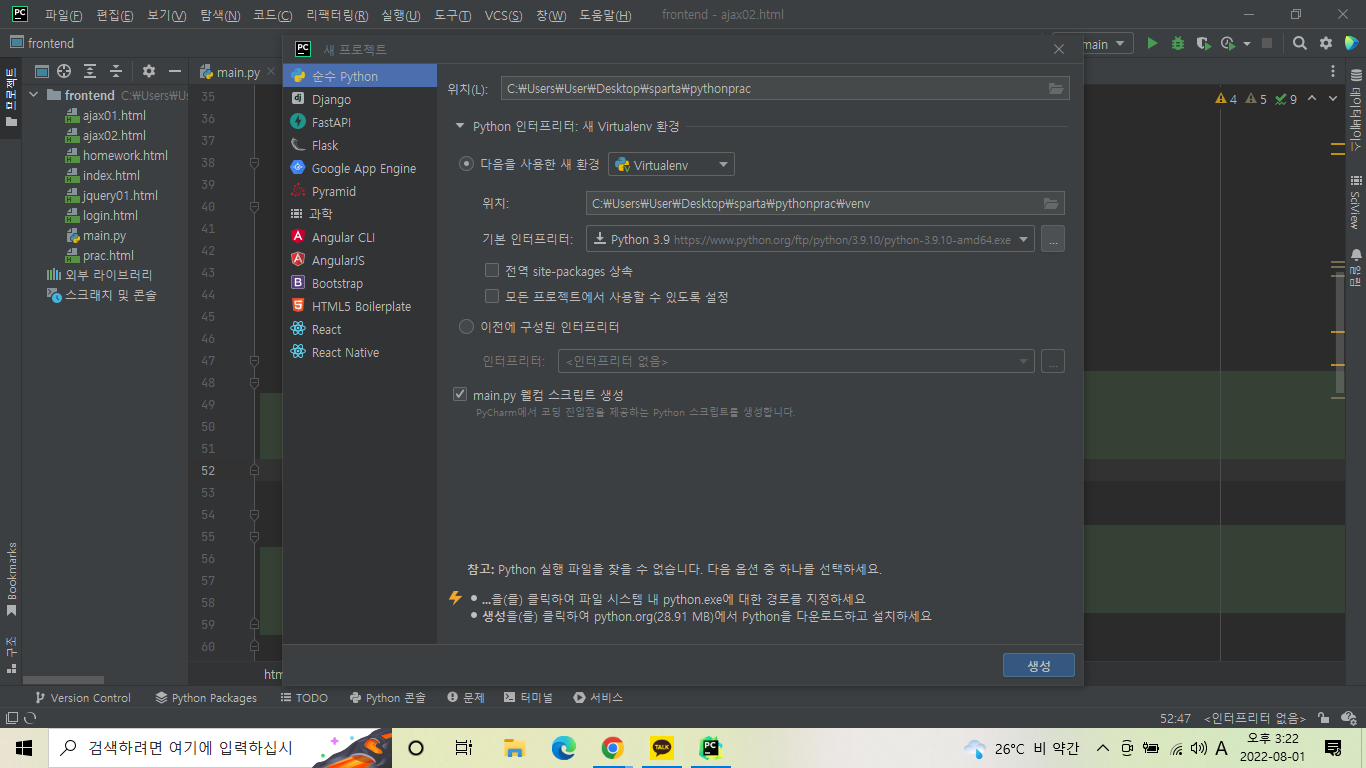
Task: Click the Windows Start button
Action: [x=24, y=747]
